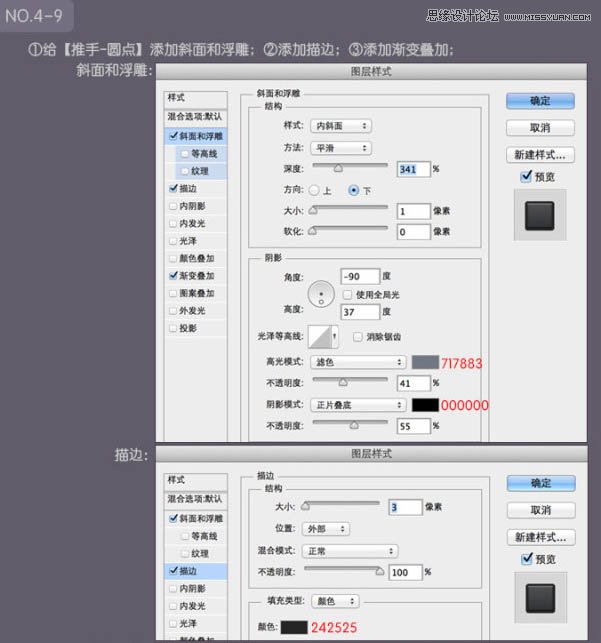Click the style preview thumbnail in lower dialog
601x643 pixels.
click(x=541, y=598)
